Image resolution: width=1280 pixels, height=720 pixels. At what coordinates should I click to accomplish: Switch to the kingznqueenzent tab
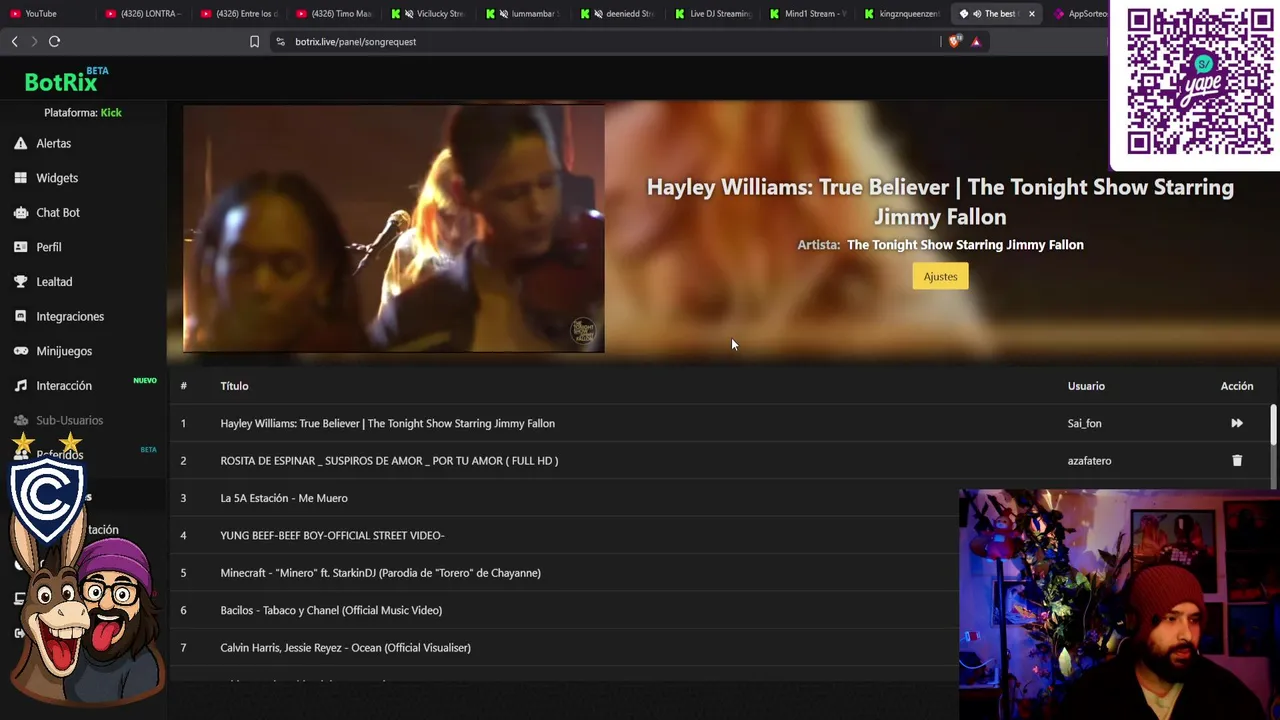point(902,14)
